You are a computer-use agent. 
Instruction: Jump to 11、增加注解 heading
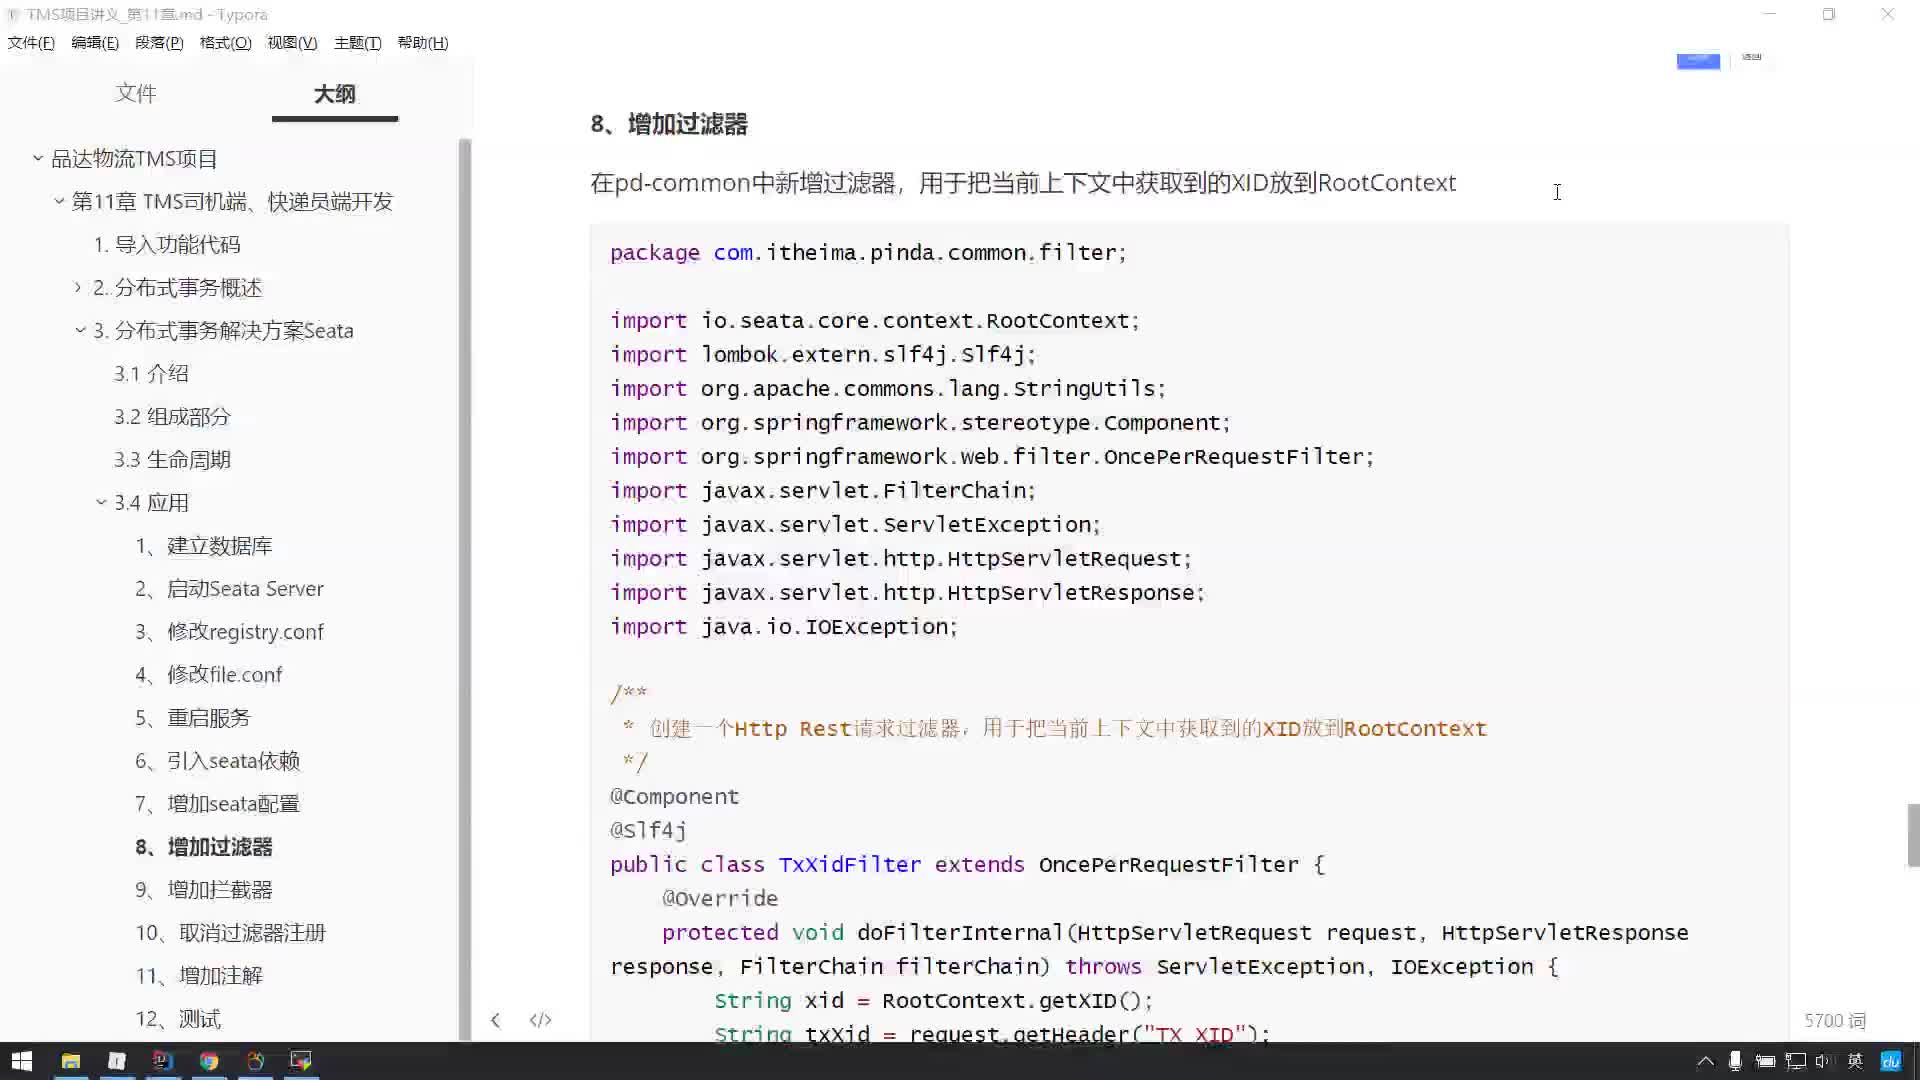click(199, 975)
